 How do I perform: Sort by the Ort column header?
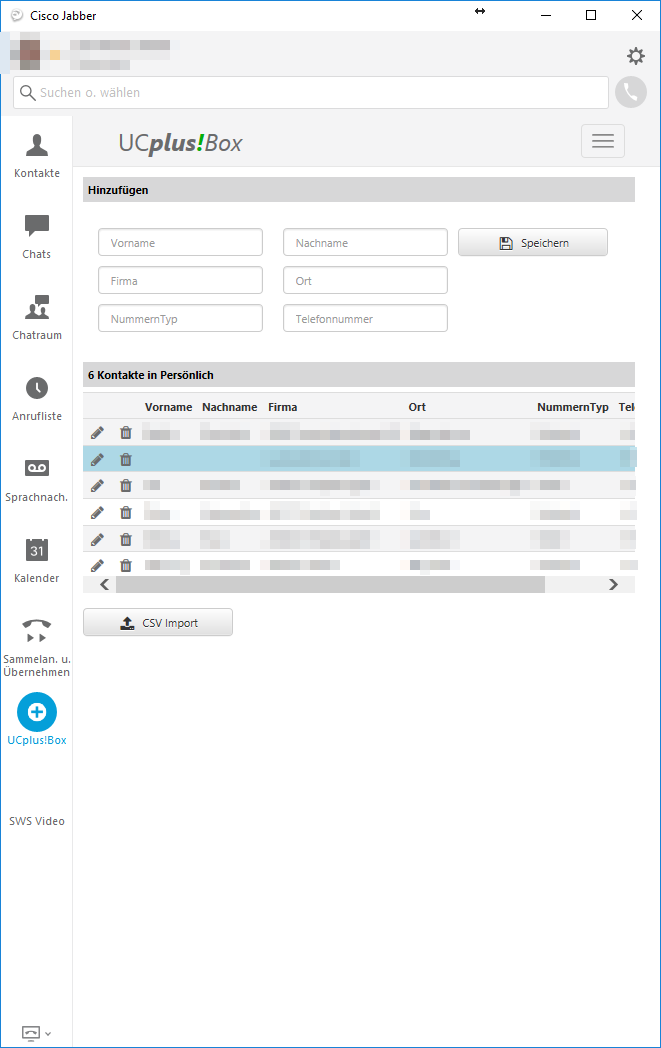417,407
